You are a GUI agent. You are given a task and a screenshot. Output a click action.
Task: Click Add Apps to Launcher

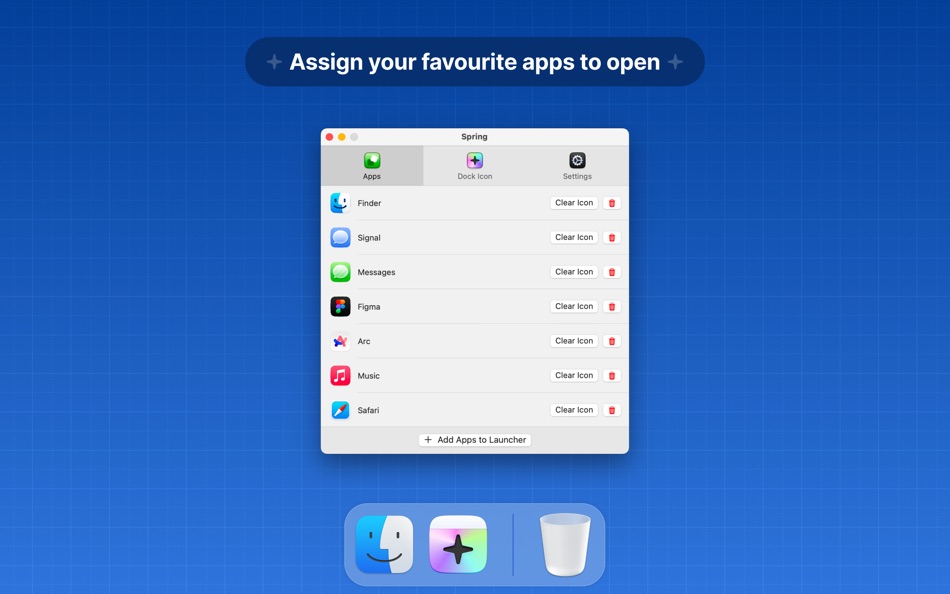point(474,440)
